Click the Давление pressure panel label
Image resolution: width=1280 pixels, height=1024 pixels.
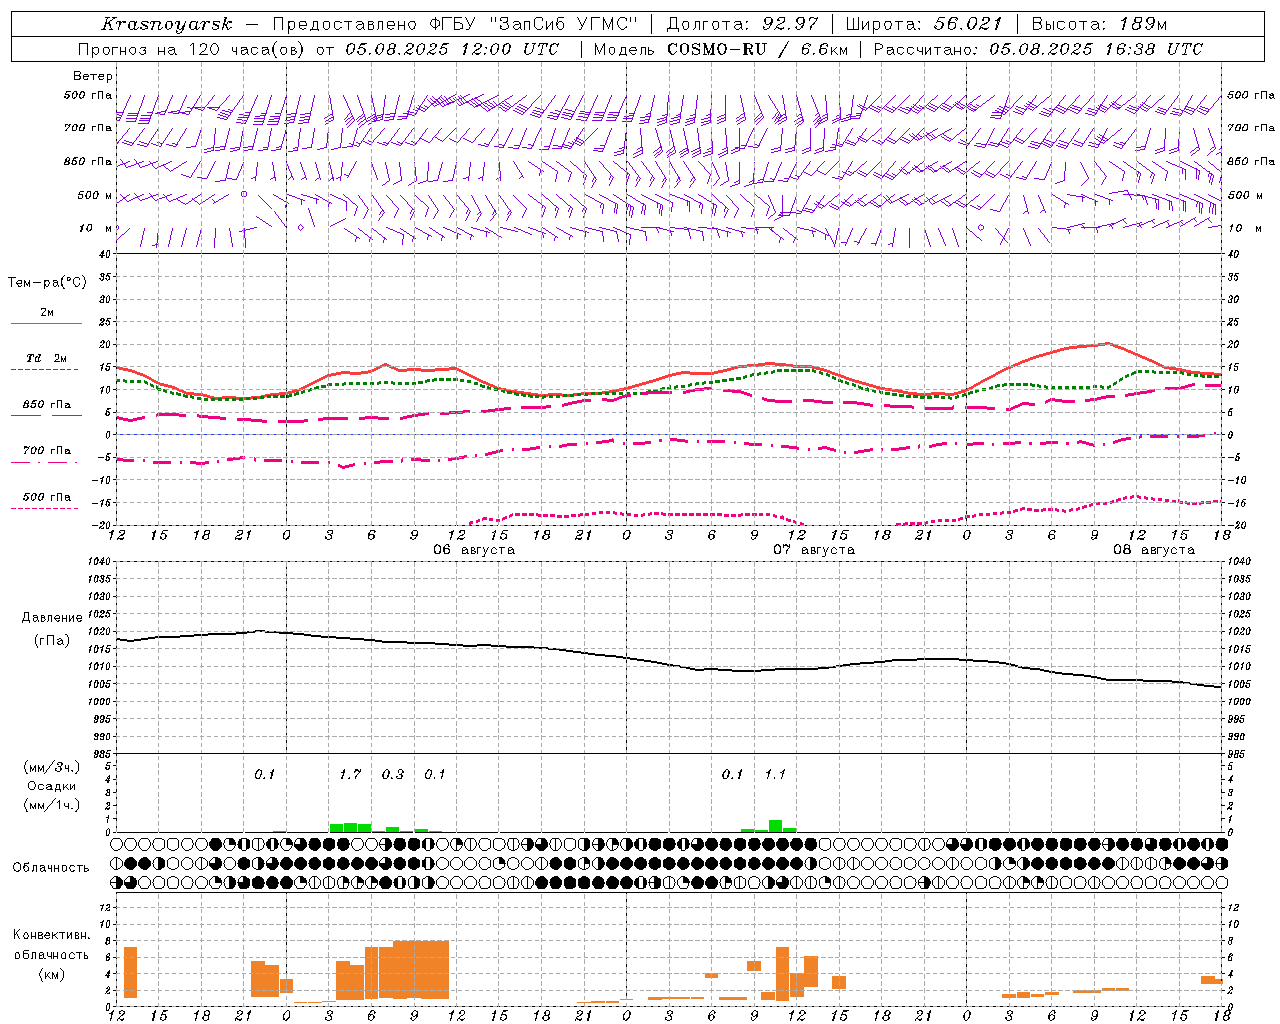[x=52, y=618]
